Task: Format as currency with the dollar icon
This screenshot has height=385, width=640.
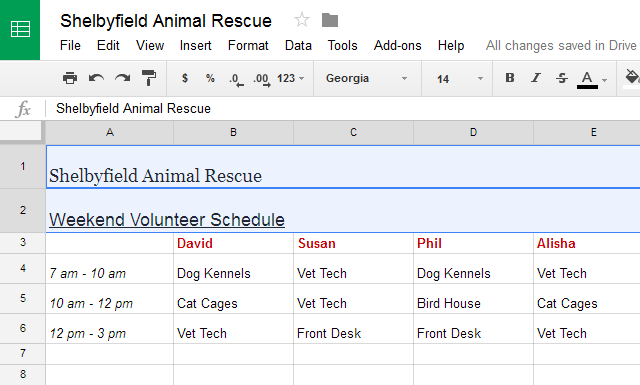Action: [x=185, y=78]
